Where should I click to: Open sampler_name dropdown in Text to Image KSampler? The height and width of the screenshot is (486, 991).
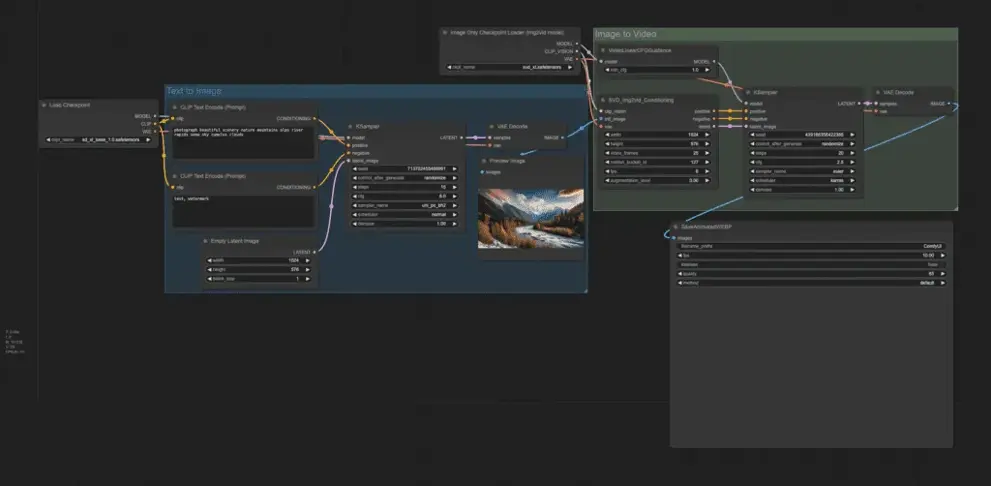(404, 205)
